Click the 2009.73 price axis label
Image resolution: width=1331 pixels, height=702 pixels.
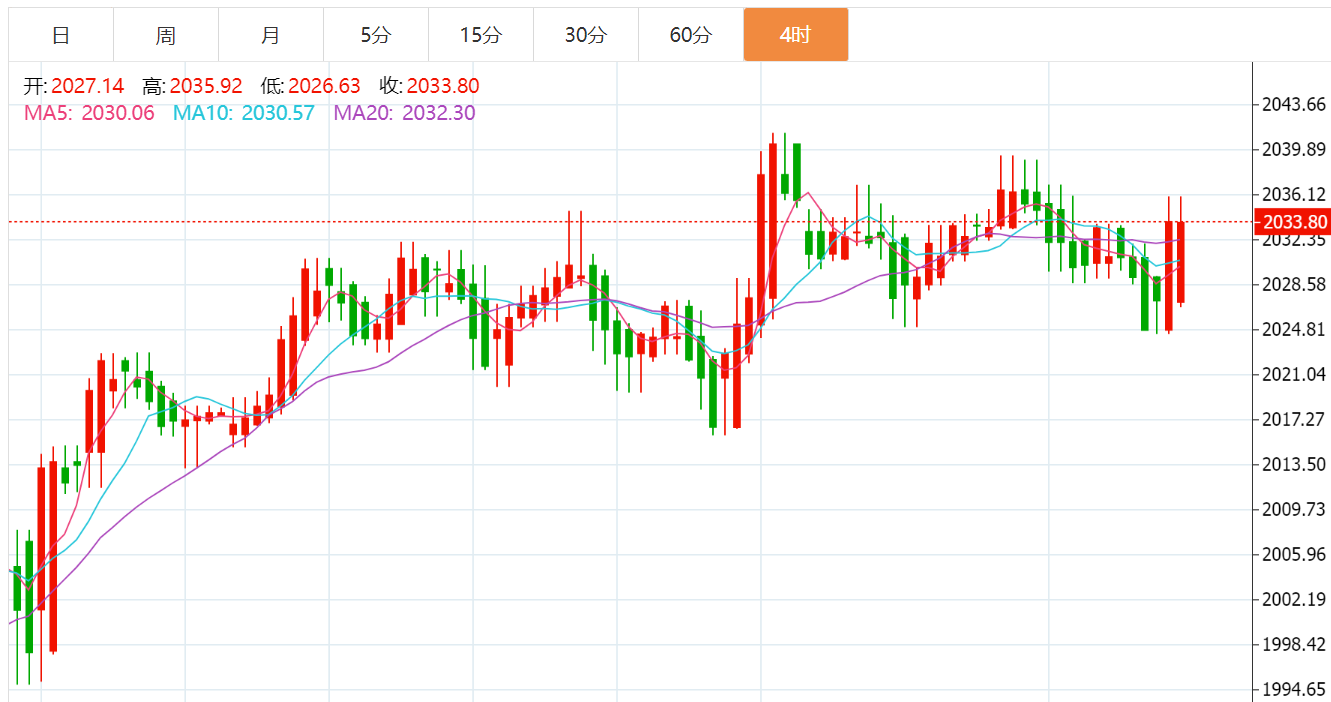tap(1294, 510)
